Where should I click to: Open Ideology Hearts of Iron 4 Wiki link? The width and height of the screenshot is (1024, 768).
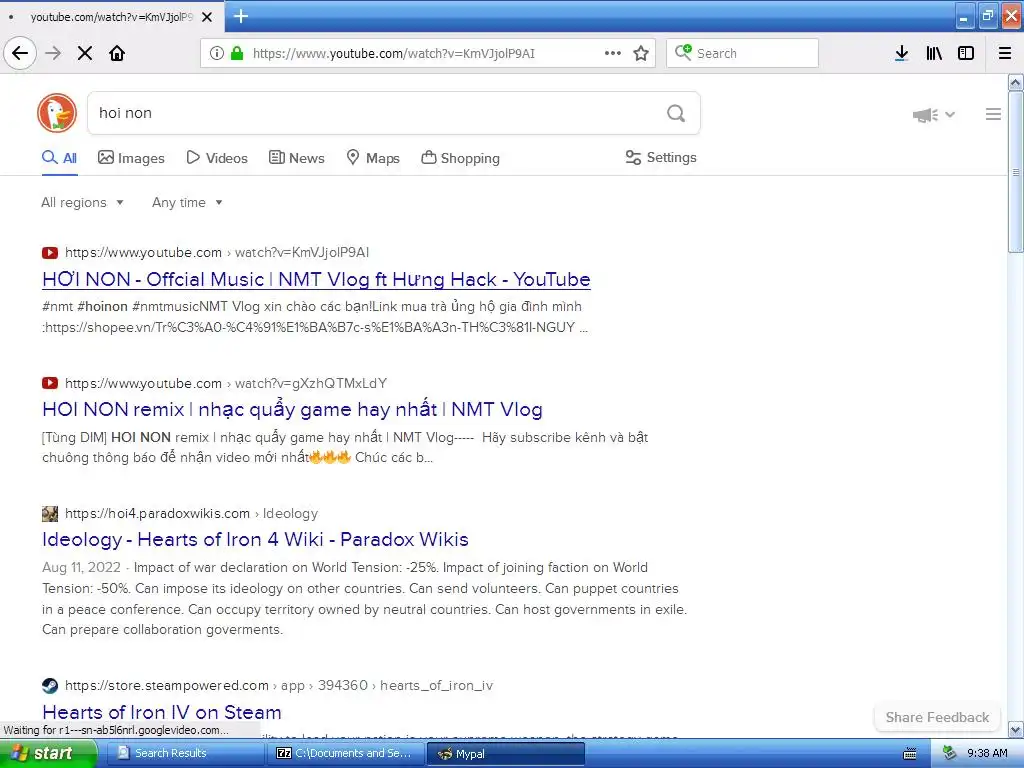coord(255,539)
